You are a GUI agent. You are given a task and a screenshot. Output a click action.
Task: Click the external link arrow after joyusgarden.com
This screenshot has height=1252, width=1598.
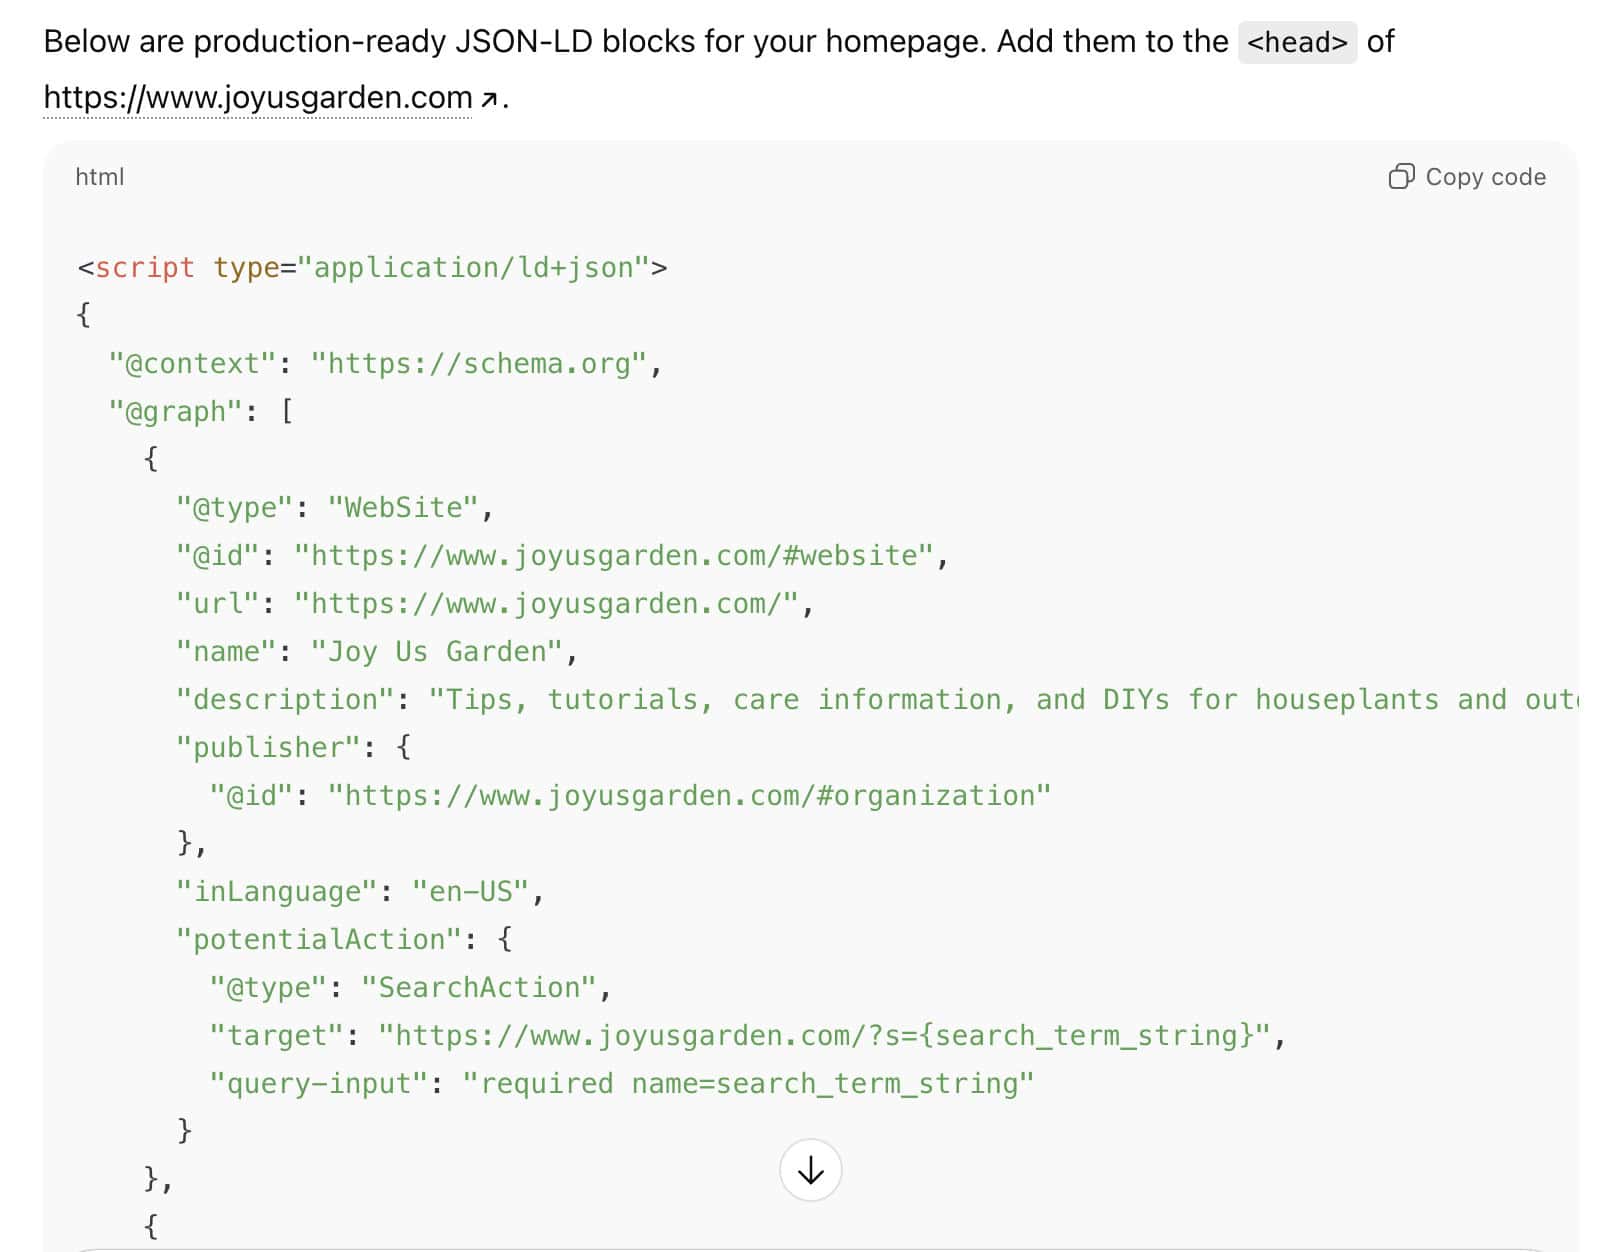coord(489,100)
